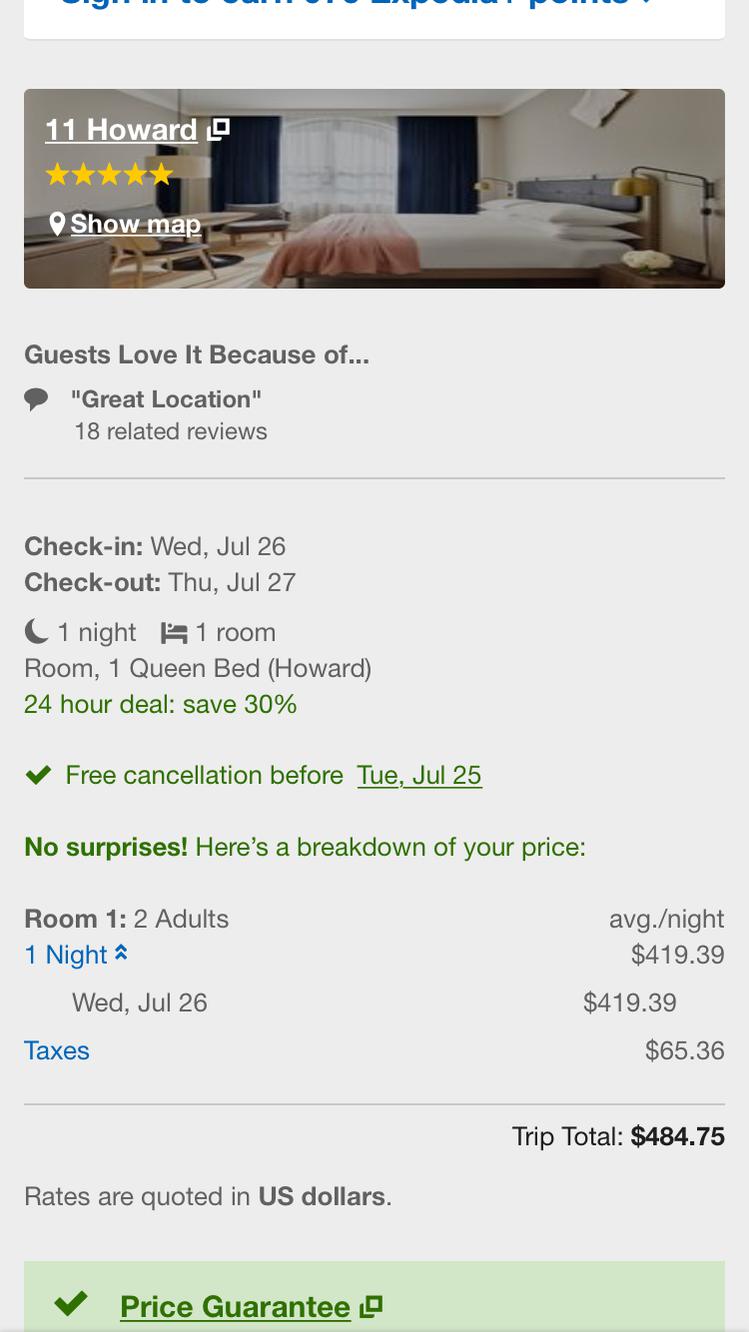
Task: Open the Price Guarantee link
Action: pos(235,1307)
